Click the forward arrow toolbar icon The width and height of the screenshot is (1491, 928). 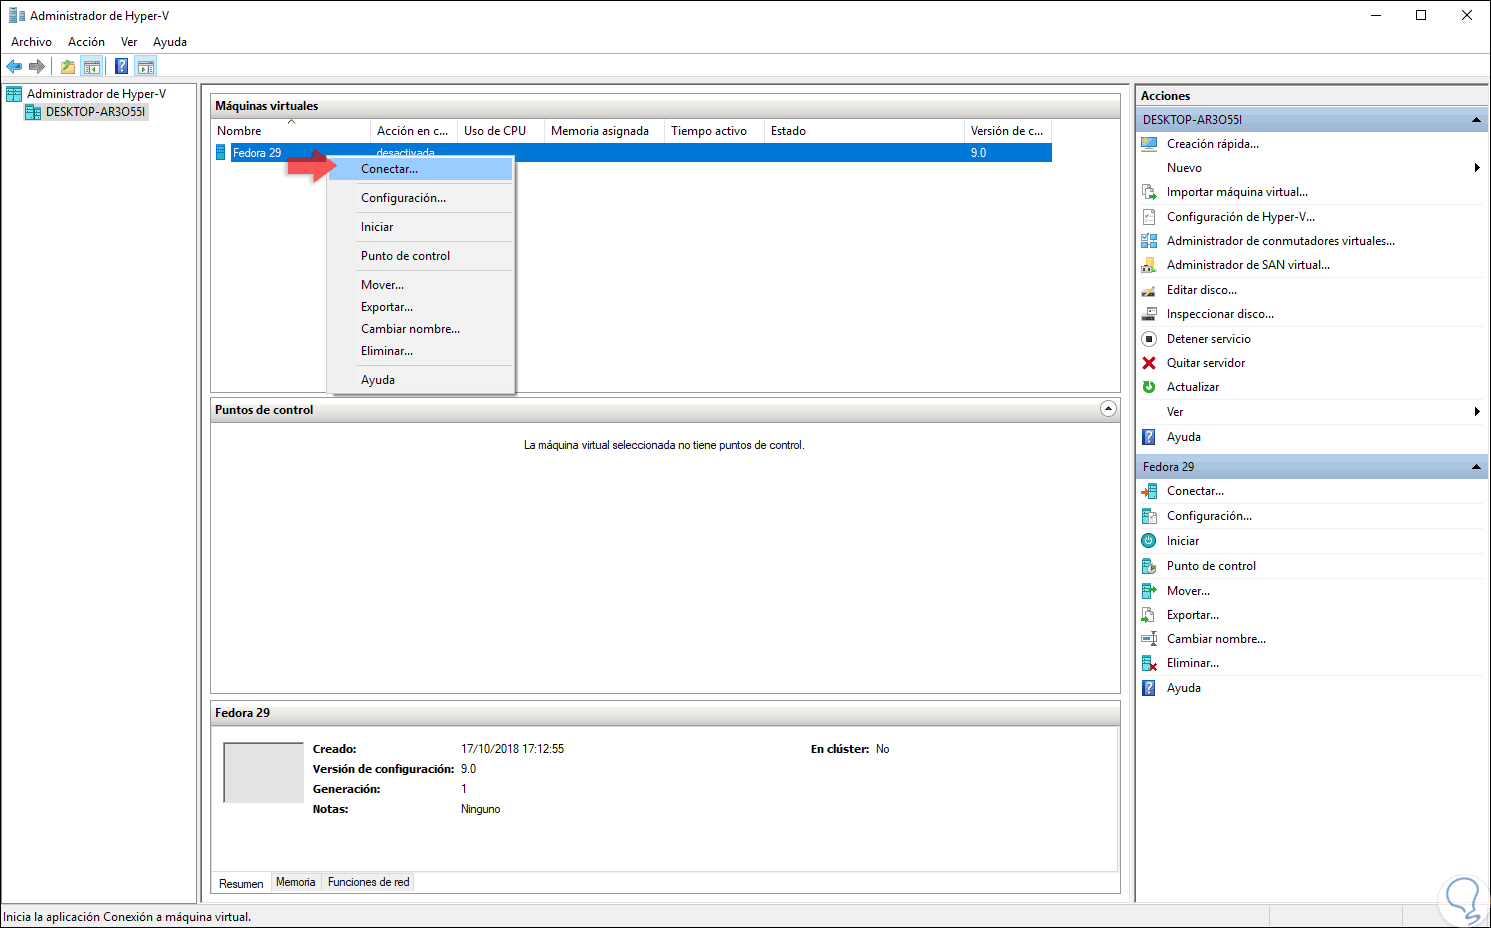tap(37, 67)
